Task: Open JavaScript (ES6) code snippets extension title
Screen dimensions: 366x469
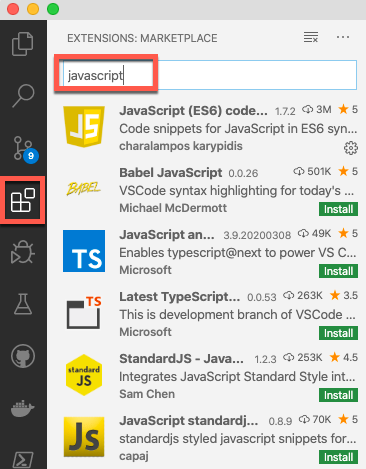Action: [x=193, y=111]
